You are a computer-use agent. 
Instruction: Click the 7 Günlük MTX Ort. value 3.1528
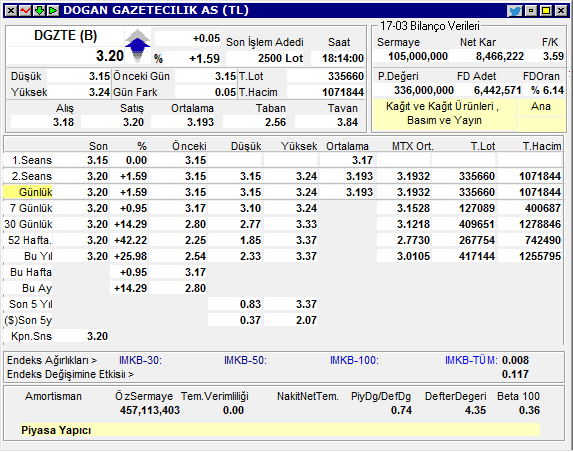413,209
